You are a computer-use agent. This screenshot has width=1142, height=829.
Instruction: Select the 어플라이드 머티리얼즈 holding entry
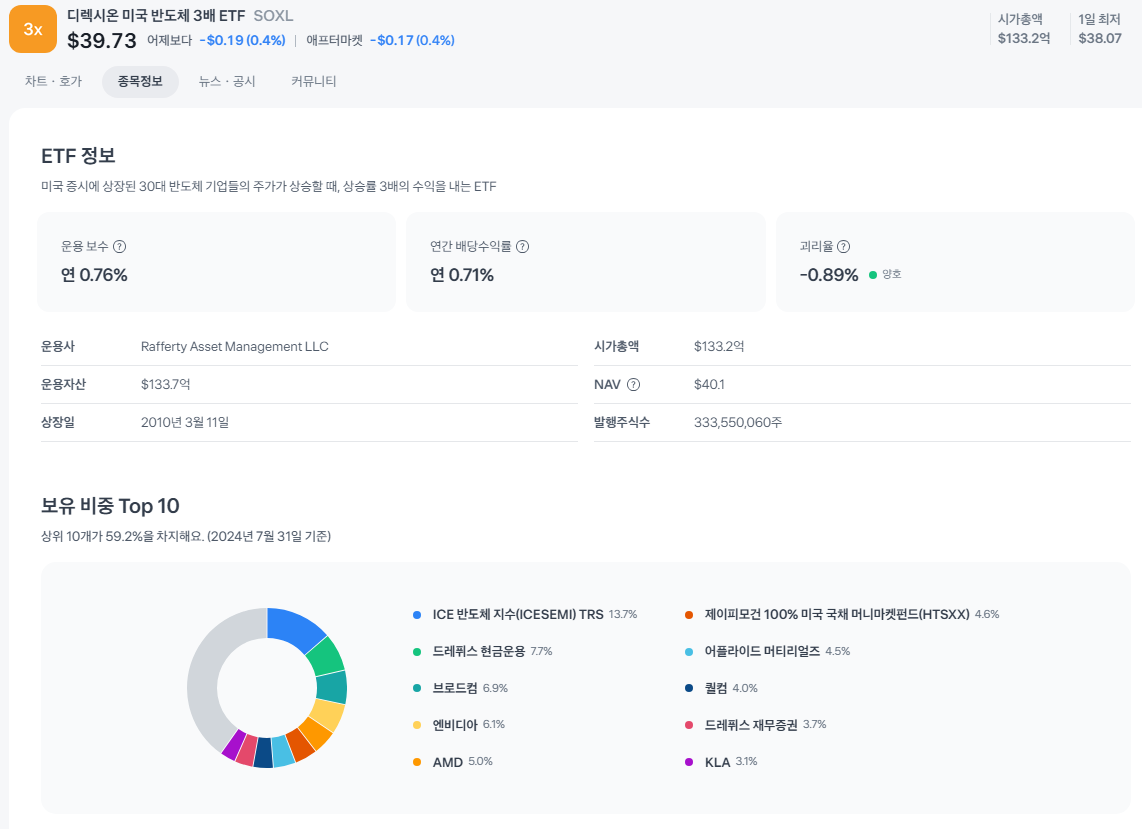(x=762, y=651)
